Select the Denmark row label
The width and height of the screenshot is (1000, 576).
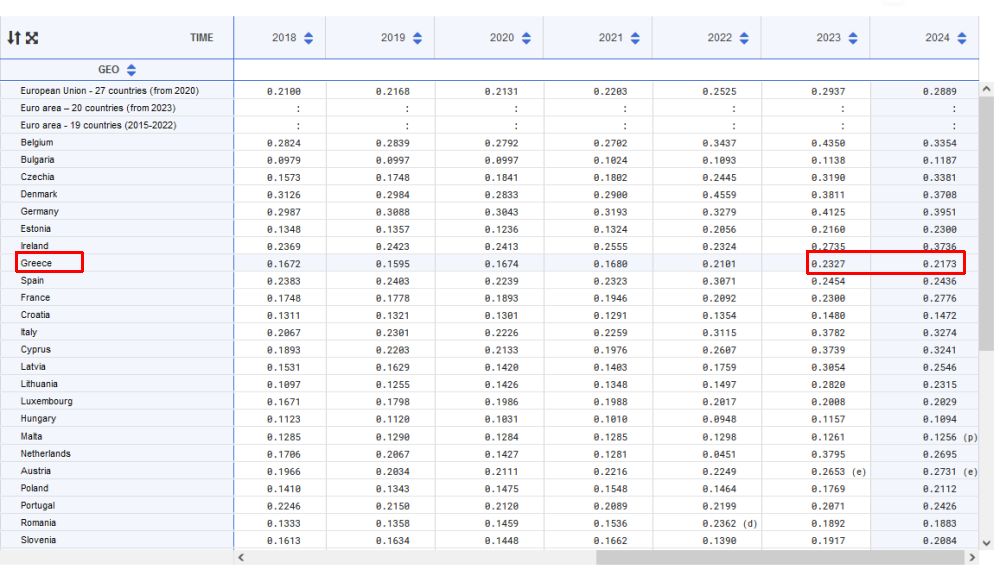point(39,194)
